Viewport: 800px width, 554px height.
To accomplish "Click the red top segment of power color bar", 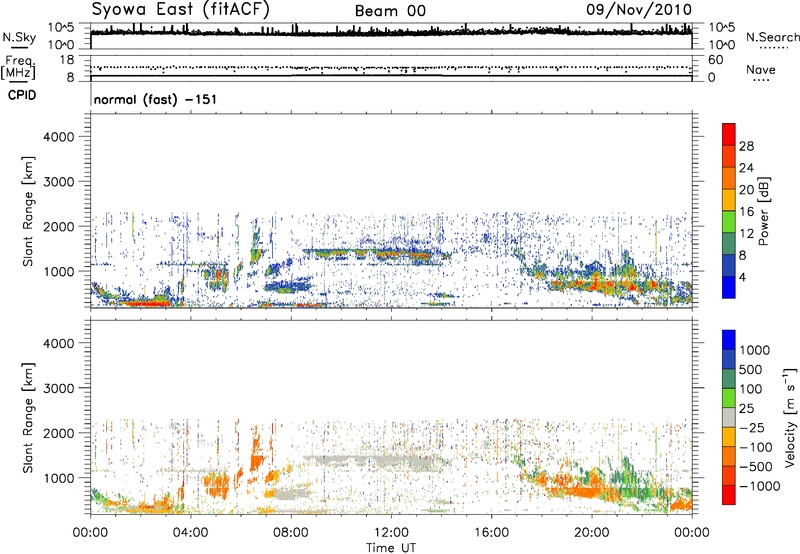I will pyautogui.click(x=729, y=134).
